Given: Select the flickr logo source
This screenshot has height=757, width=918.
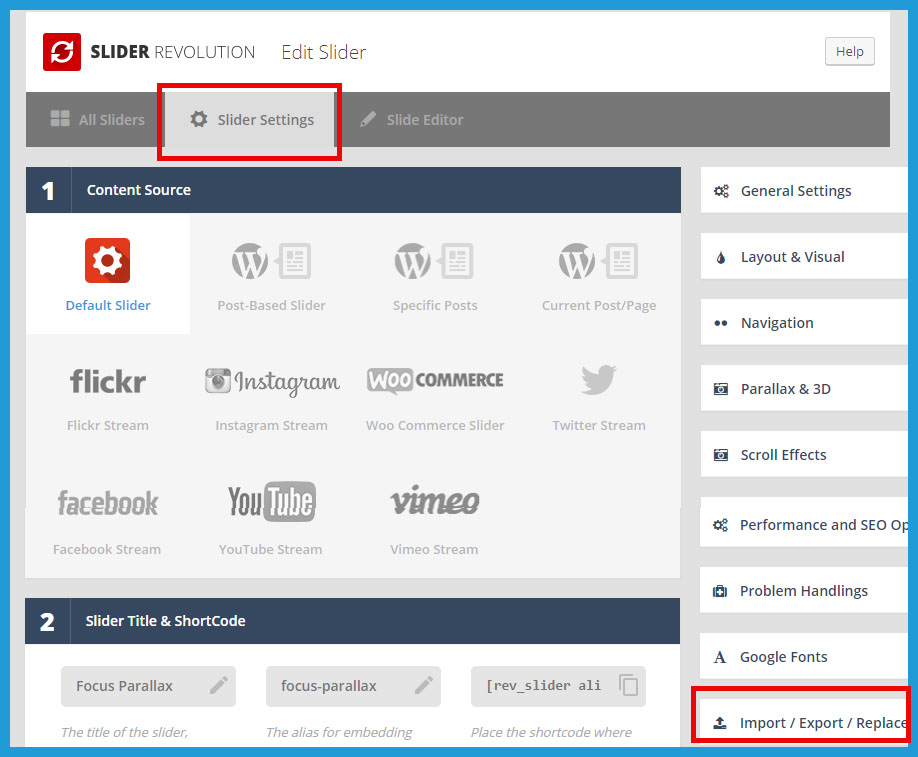Looking at the screenshot, I should 108,381.
